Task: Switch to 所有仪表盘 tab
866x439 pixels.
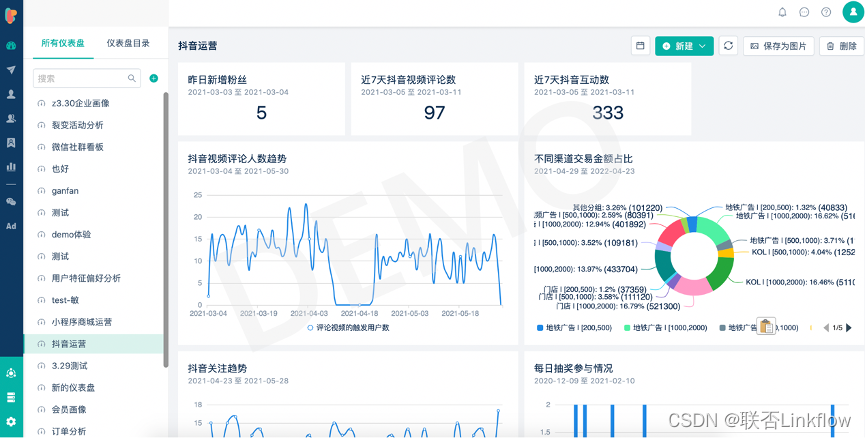Action: [x=62, y=43]
